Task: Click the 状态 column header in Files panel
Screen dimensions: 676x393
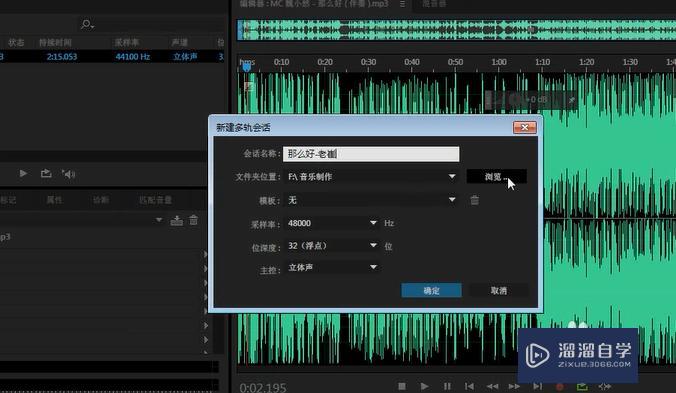Action: pos(16,42)
